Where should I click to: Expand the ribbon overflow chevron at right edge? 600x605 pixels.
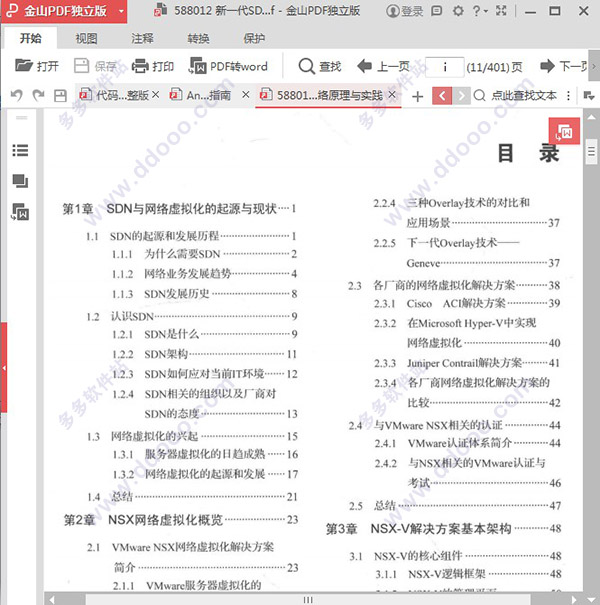(x=594, y=66)
